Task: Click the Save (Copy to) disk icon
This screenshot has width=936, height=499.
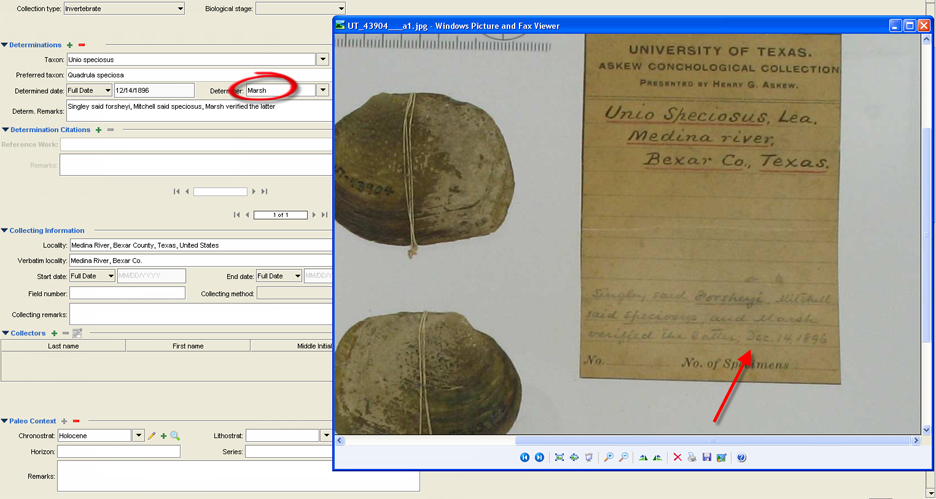Action: coord(707,457)
